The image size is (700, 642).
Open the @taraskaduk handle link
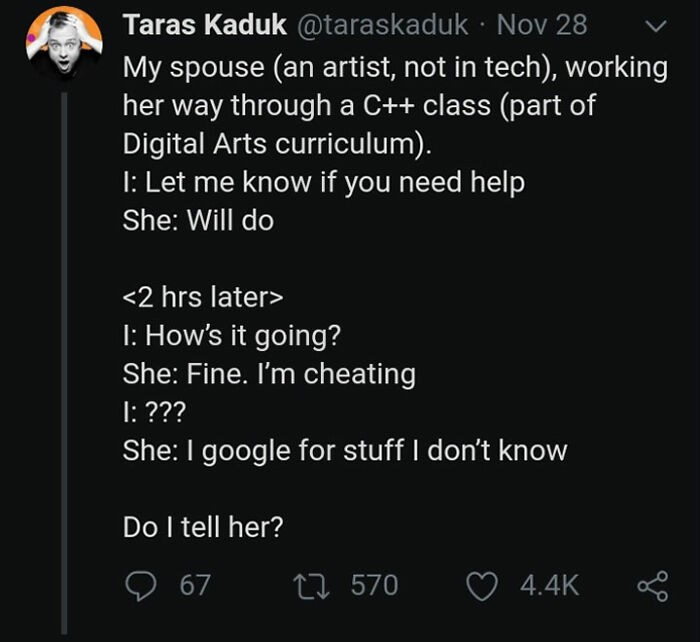click(383, 26)
